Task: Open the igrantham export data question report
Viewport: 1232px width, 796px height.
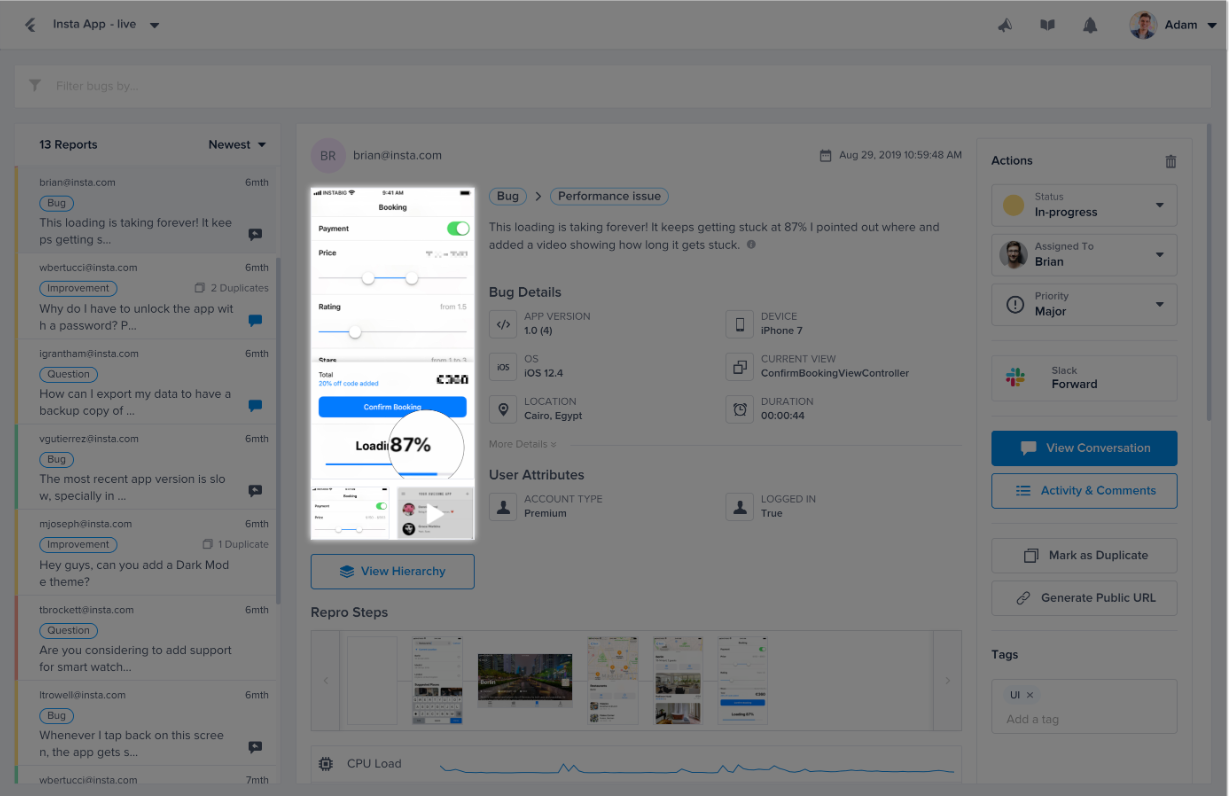Action: point(147,381)
